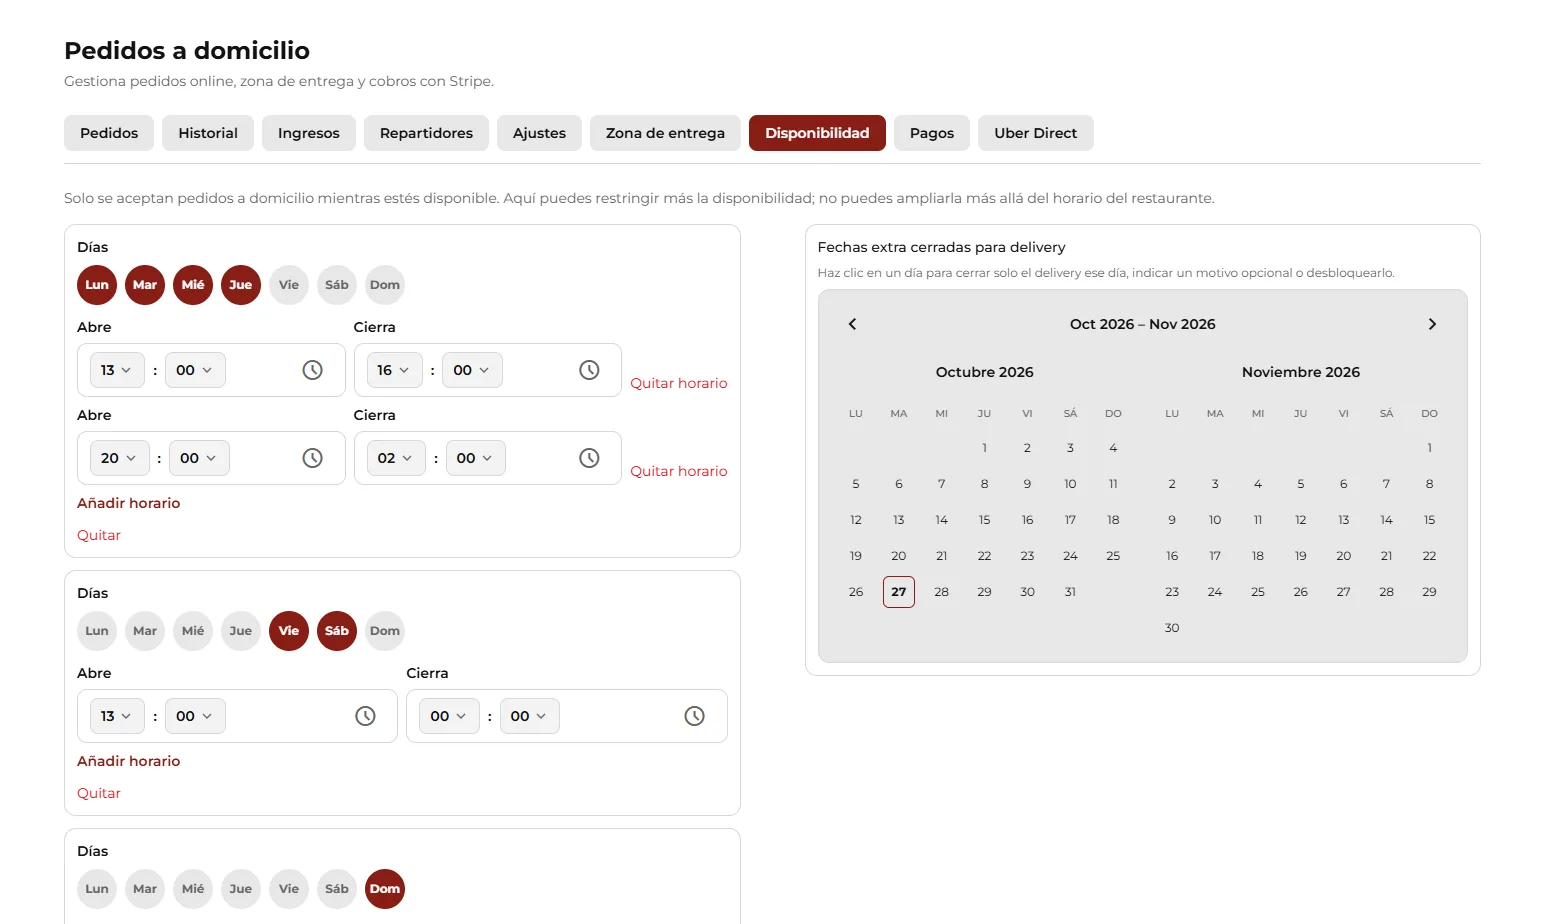
Task: Open minutes dropdown next to closing hour 16
Action: 472,370
